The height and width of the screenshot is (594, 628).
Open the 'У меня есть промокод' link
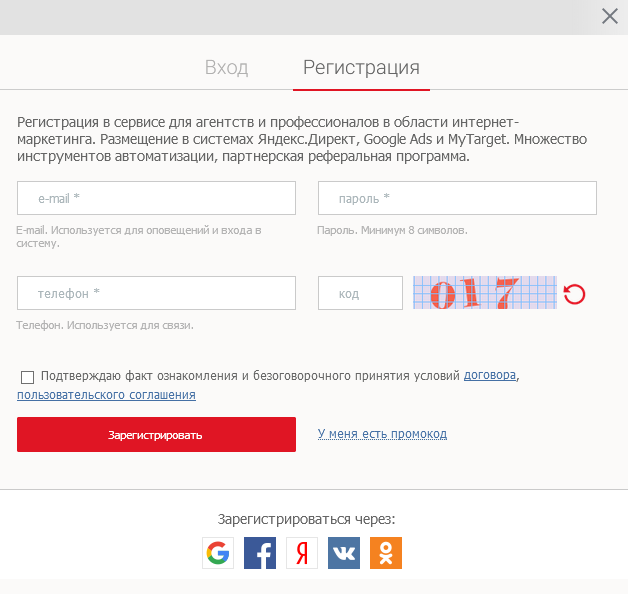click(382, 434)
